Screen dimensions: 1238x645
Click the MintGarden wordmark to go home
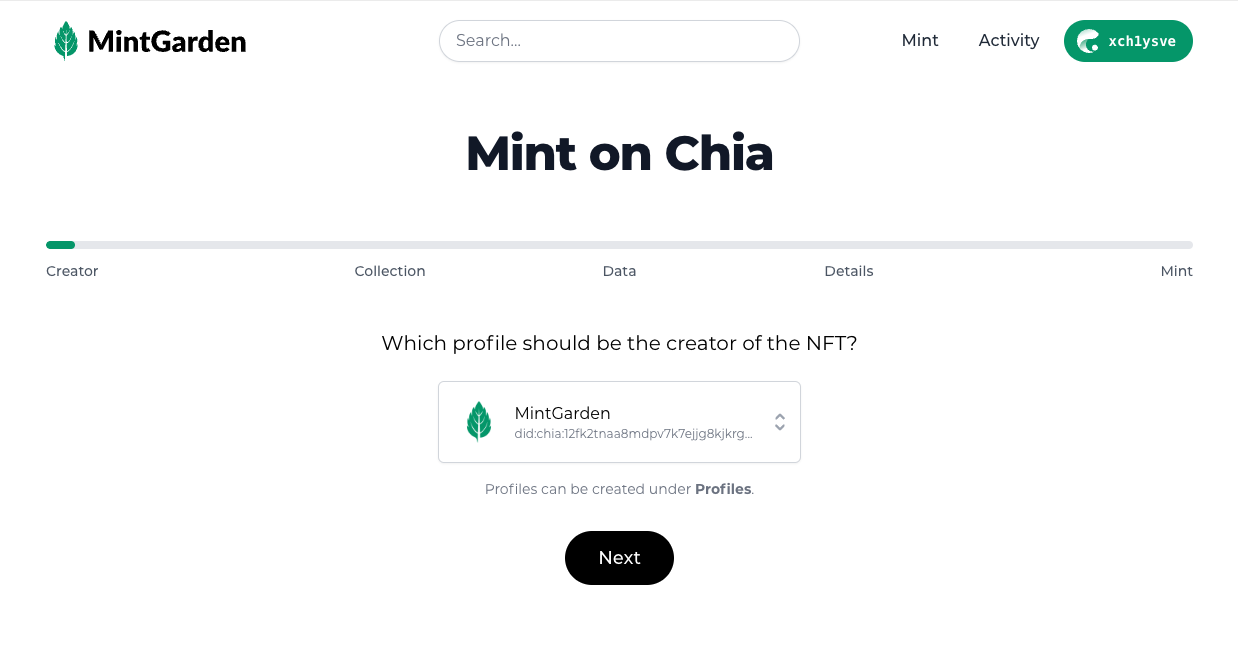click(x=166, y=41)
